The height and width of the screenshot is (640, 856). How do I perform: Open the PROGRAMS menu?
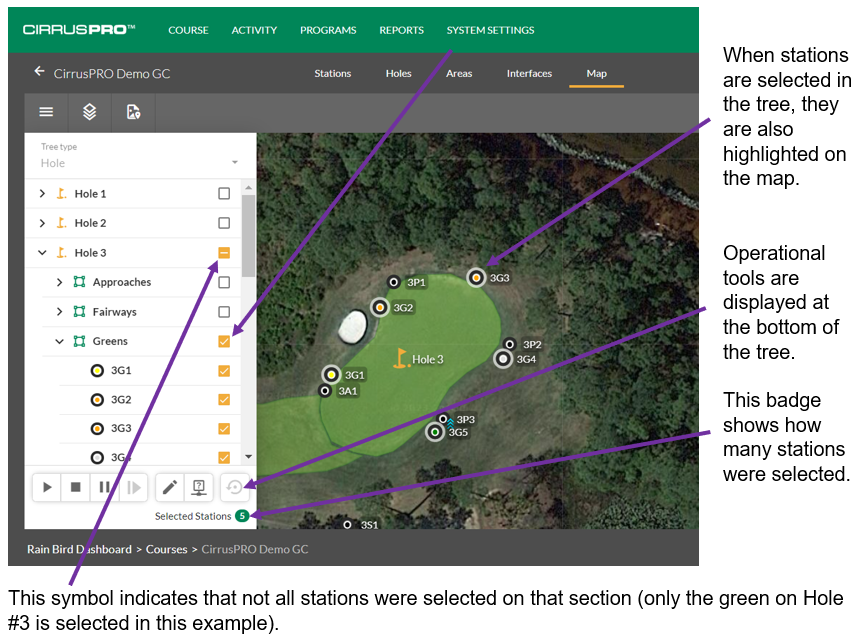tap(328, 30)
